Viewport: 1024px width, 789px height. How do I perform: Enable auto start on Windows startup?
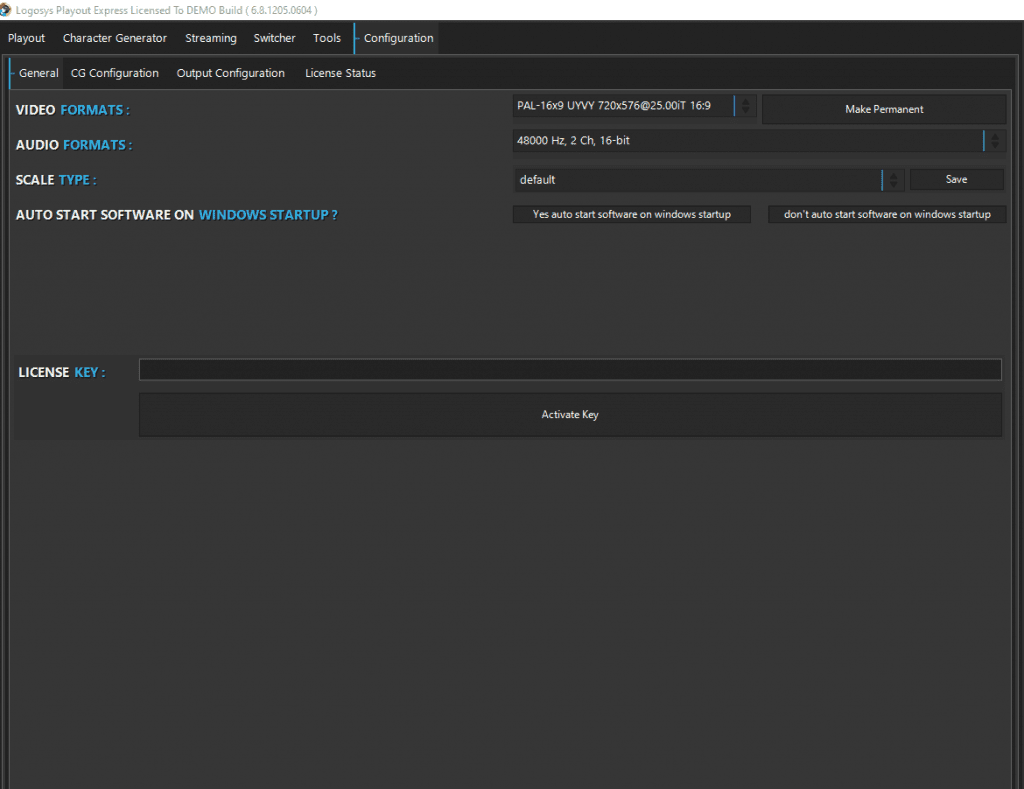pyautogui.click(x=631, y=215)
